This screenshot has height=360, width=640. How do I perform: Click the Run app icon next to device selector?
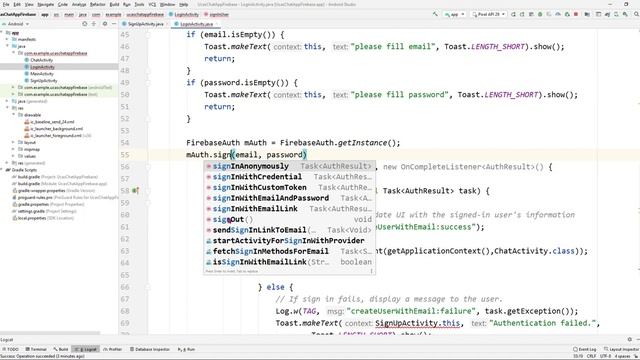click(x=513, y=14)
